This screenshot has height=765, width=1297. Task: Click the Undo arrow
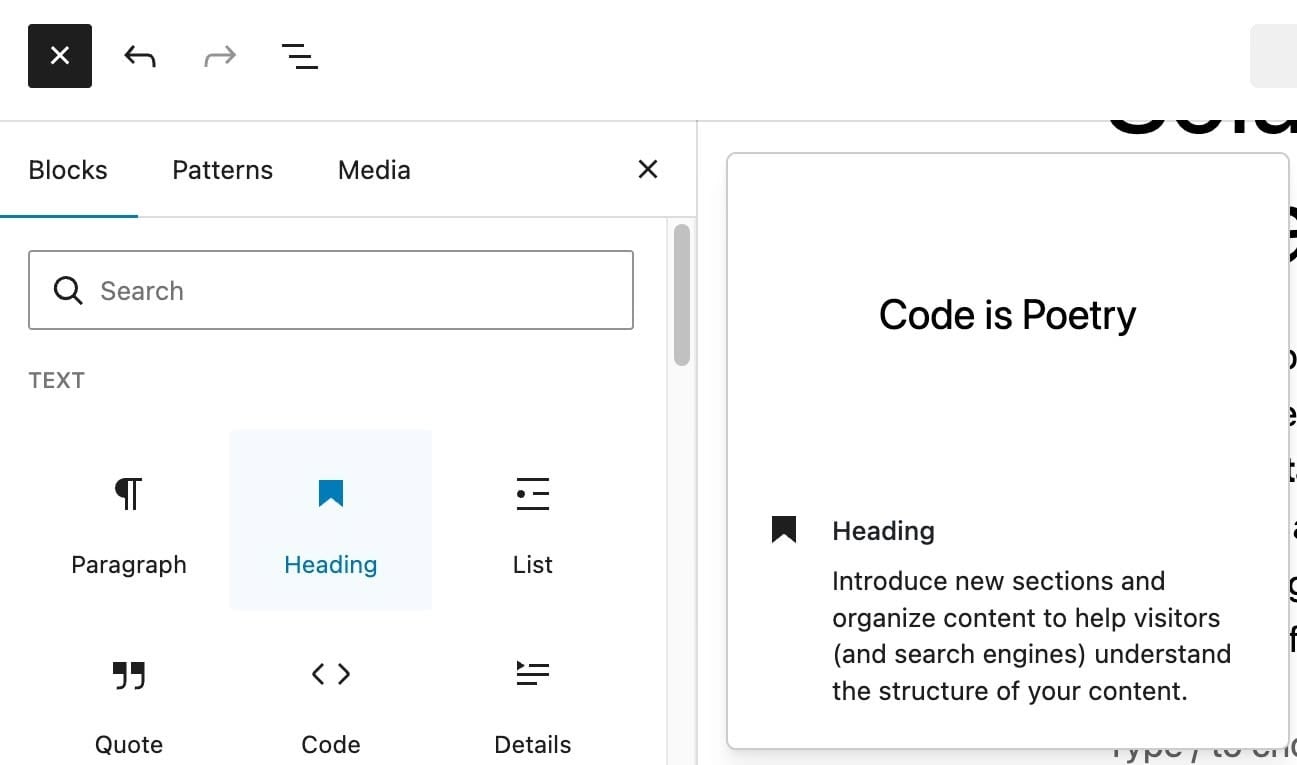(139, 57)
